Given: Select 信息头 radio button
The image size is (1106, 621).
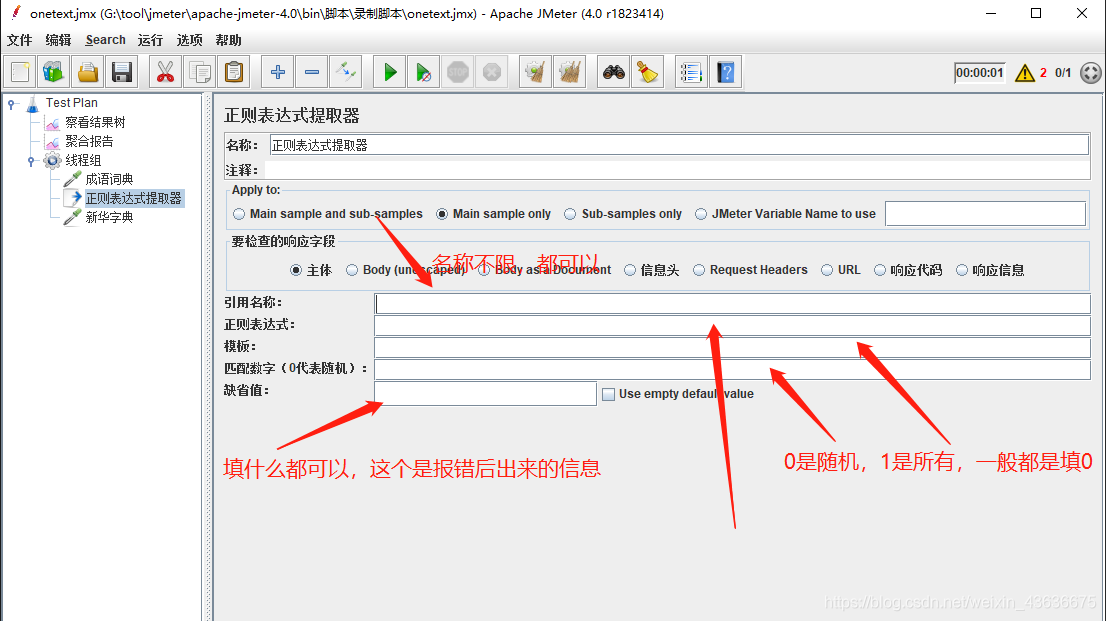Looking at the screenshot, I should tap(630, 270).
